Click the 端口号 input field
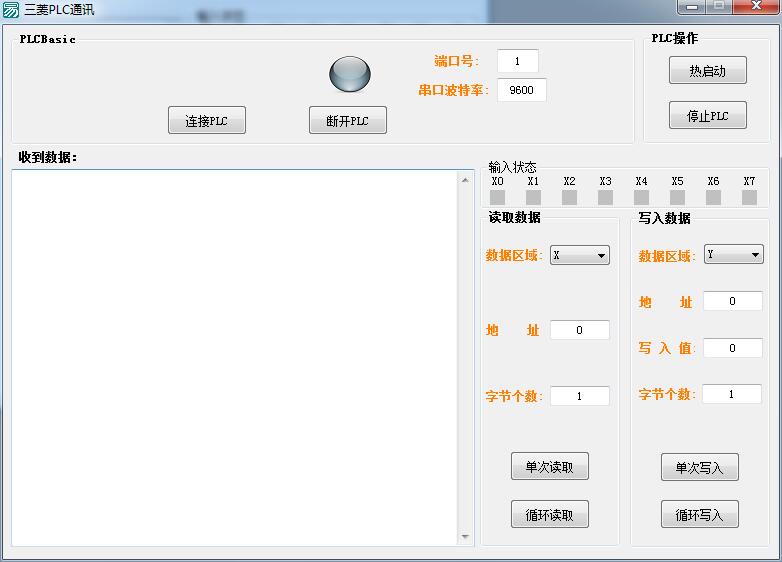Screen dimensions: 782x562 [518, 61]
